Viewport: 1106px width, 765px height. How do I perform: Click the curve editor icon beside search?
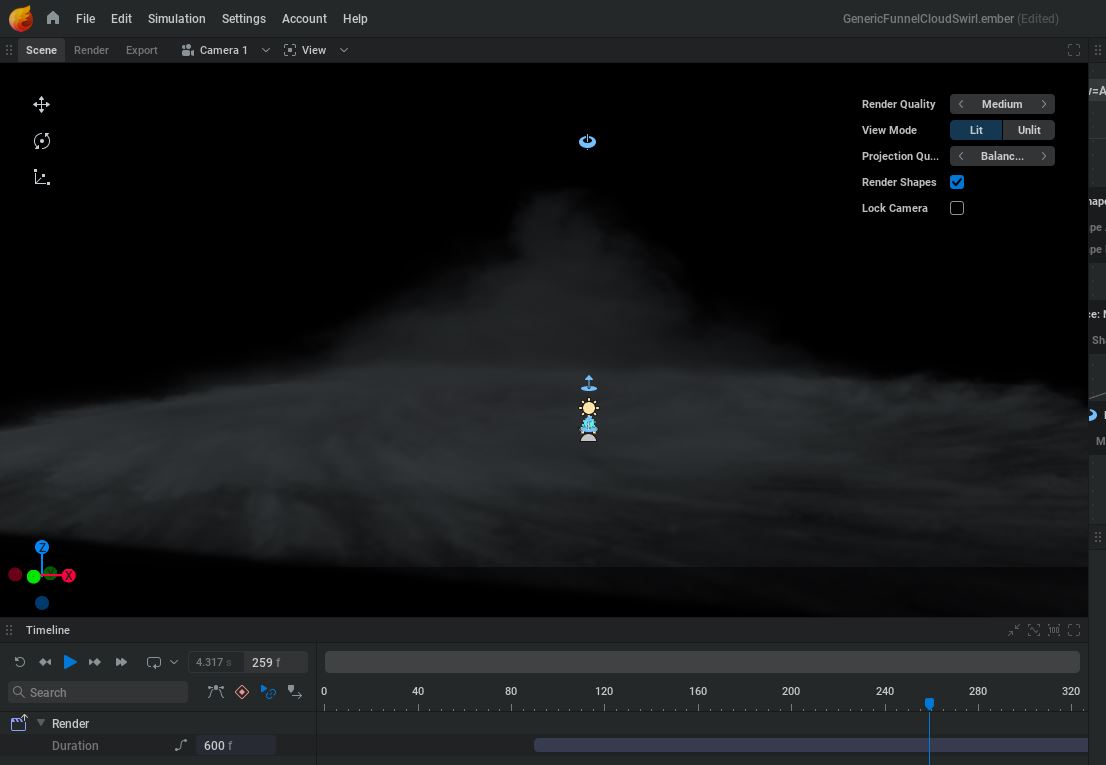[215, 692]
